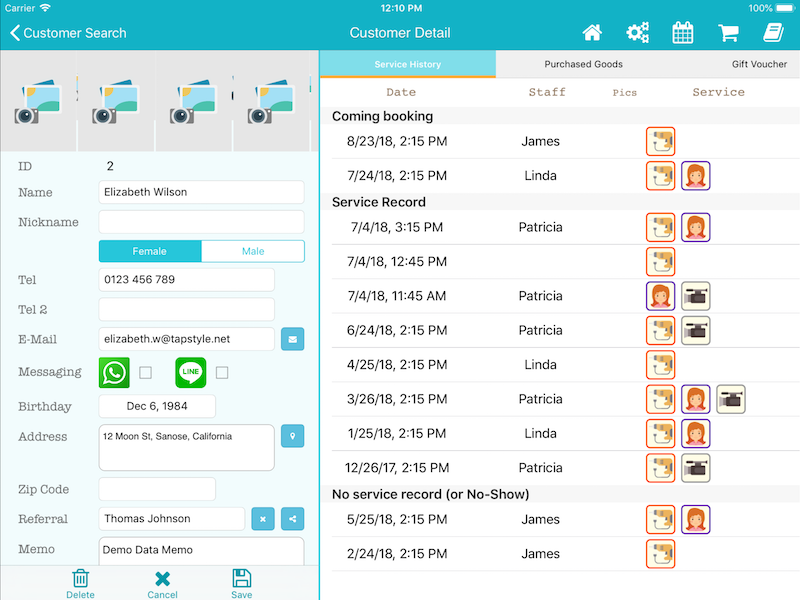This screenshot has width=800, height=600.
Task: Tap camera service icon on 7/4/18 11:45 AM
Action: pyautogui.click(x=696, y=296)
